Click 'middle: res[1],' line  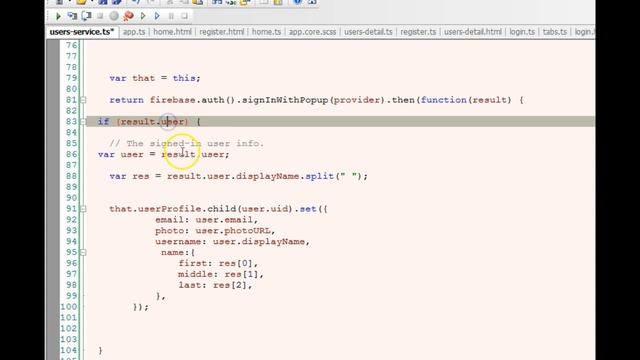click(221, 274)
